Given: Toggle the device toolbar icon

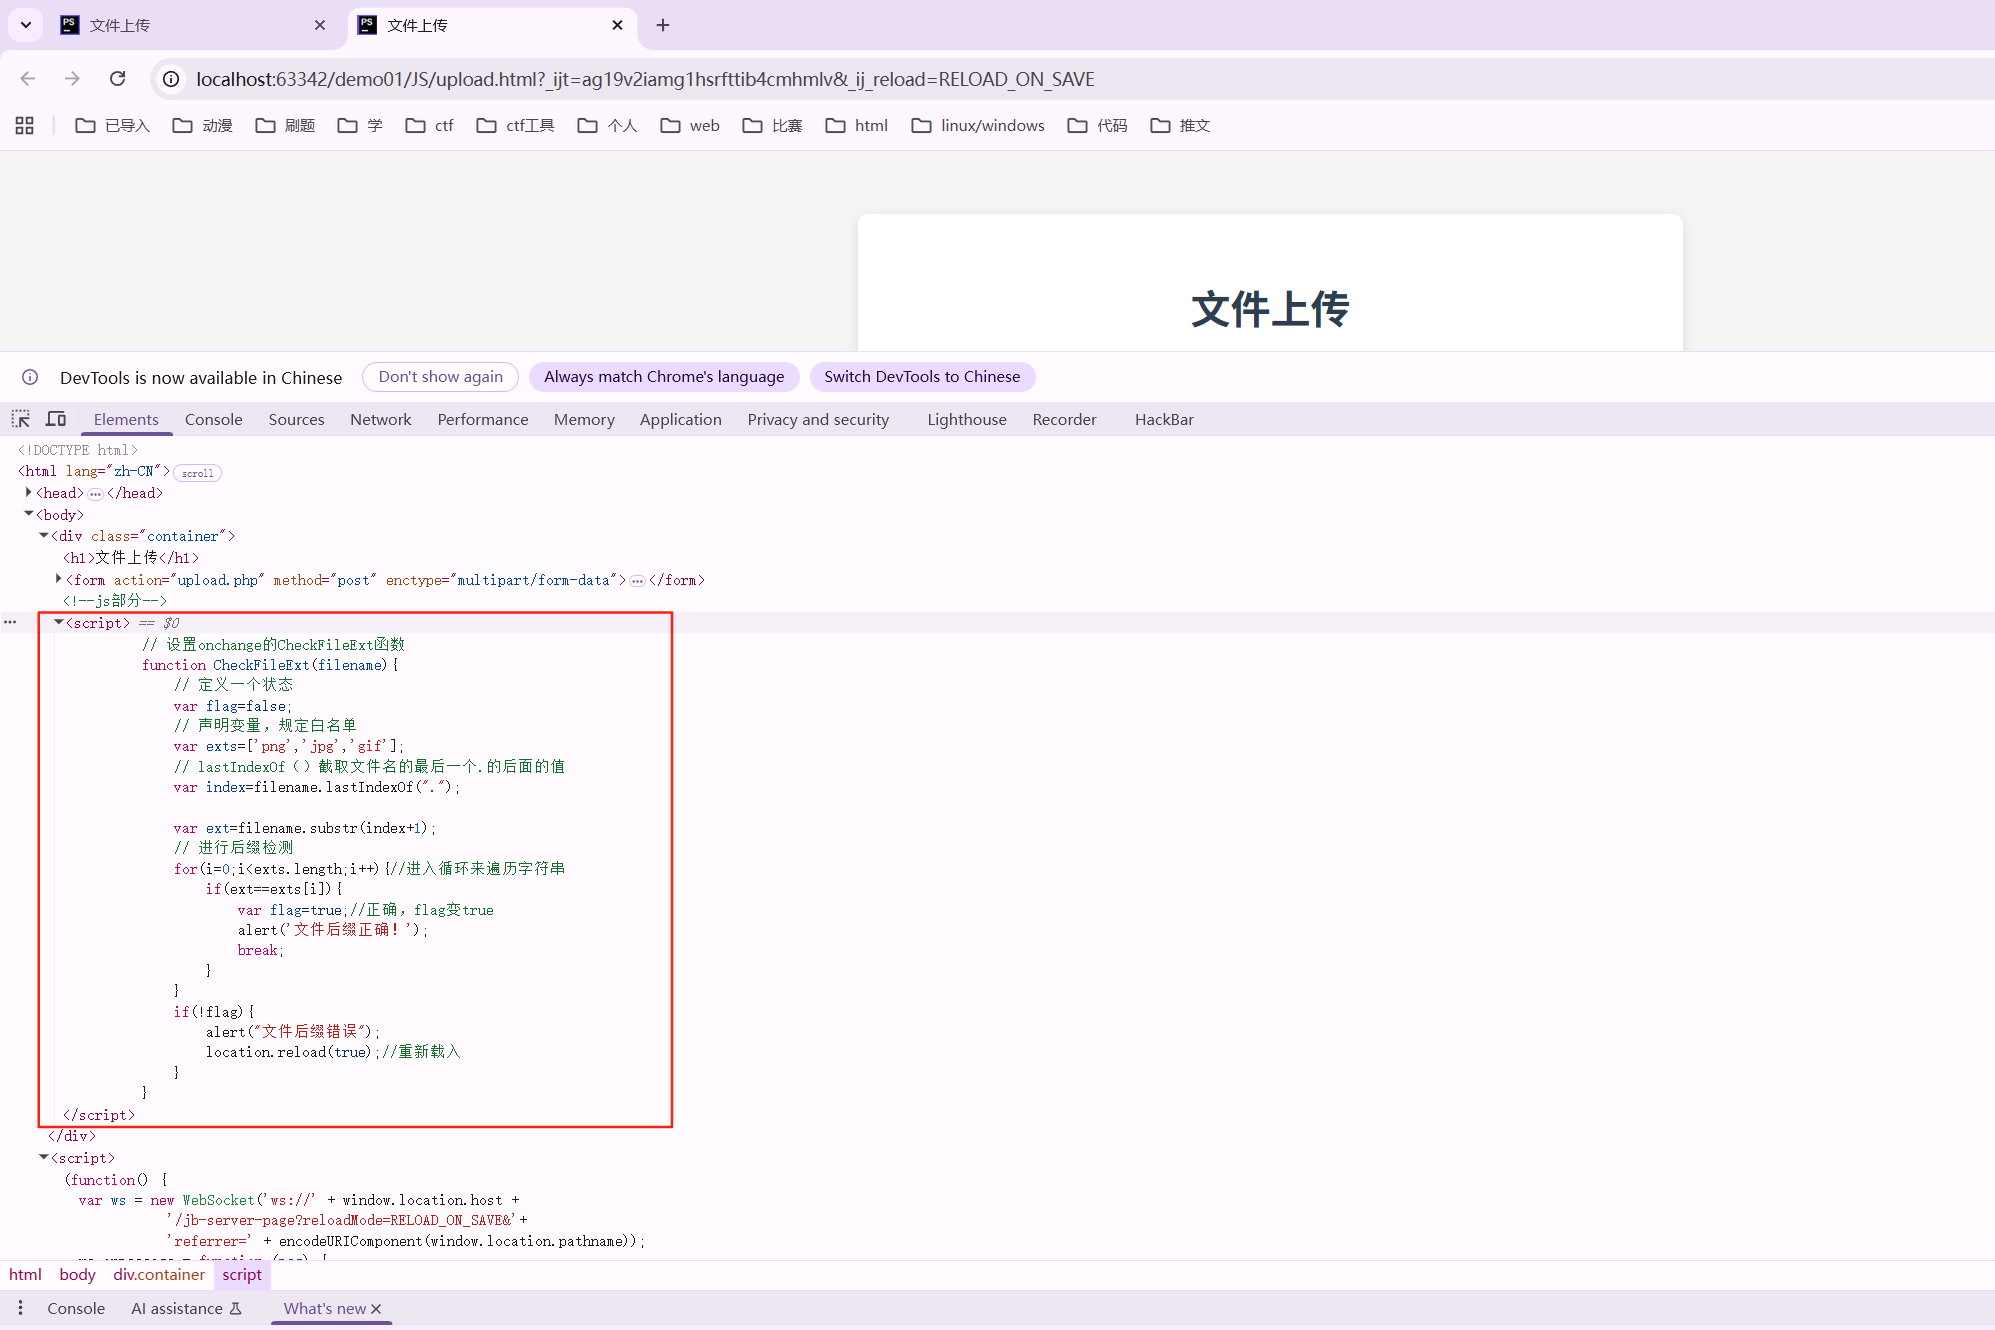Looking at the screenshot, I should point(56,419).
